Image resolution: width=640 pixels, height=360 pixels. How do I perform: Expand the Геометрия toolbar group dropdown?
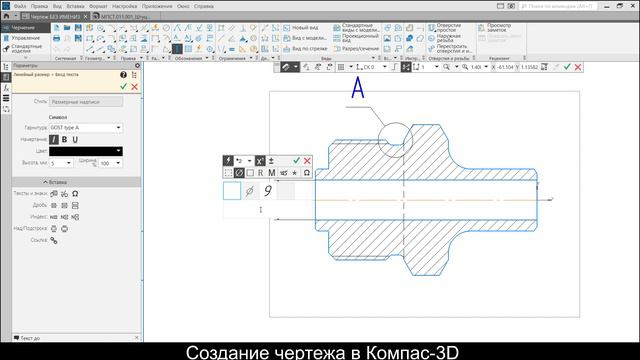coord(108,58)
